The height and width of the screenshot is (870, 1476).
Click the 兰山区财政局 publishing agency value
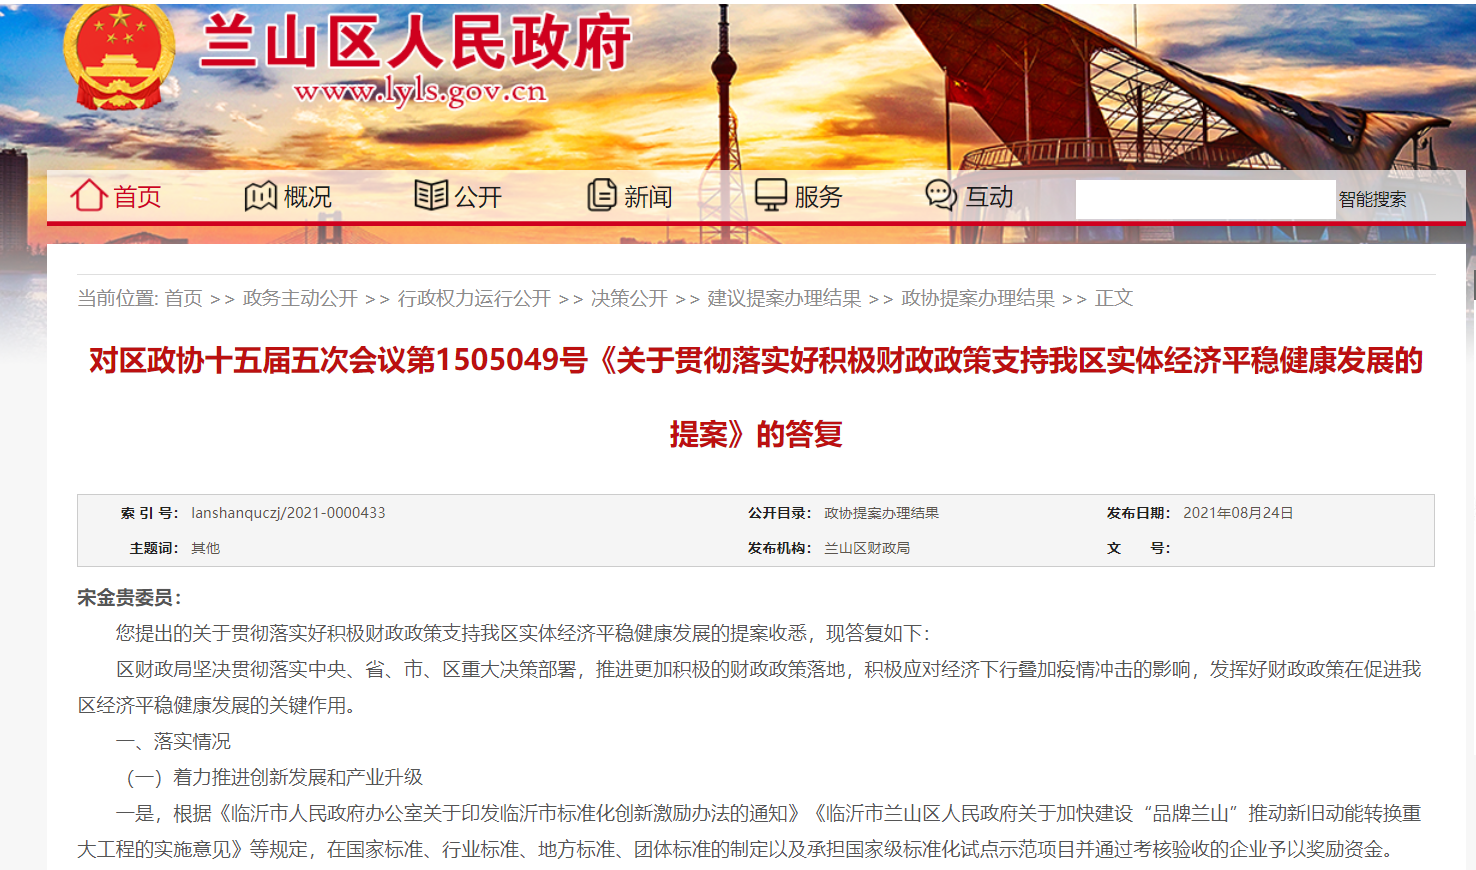[x=867, y=548]
